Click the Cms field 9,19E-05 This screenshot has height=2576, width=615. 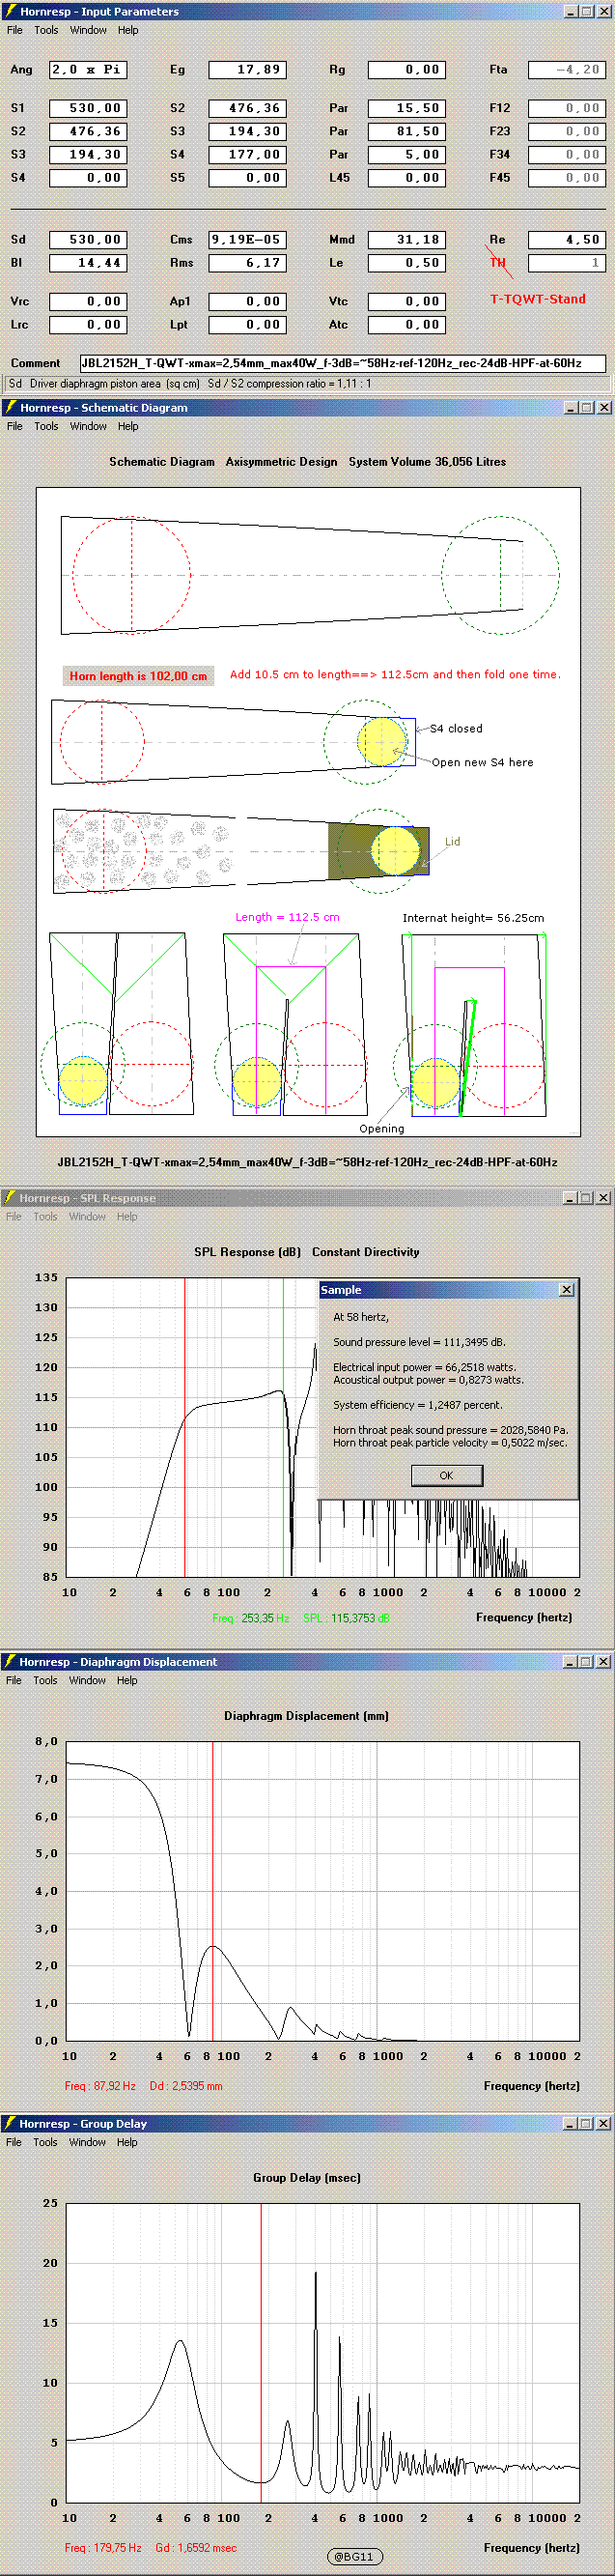coord(247,240)
